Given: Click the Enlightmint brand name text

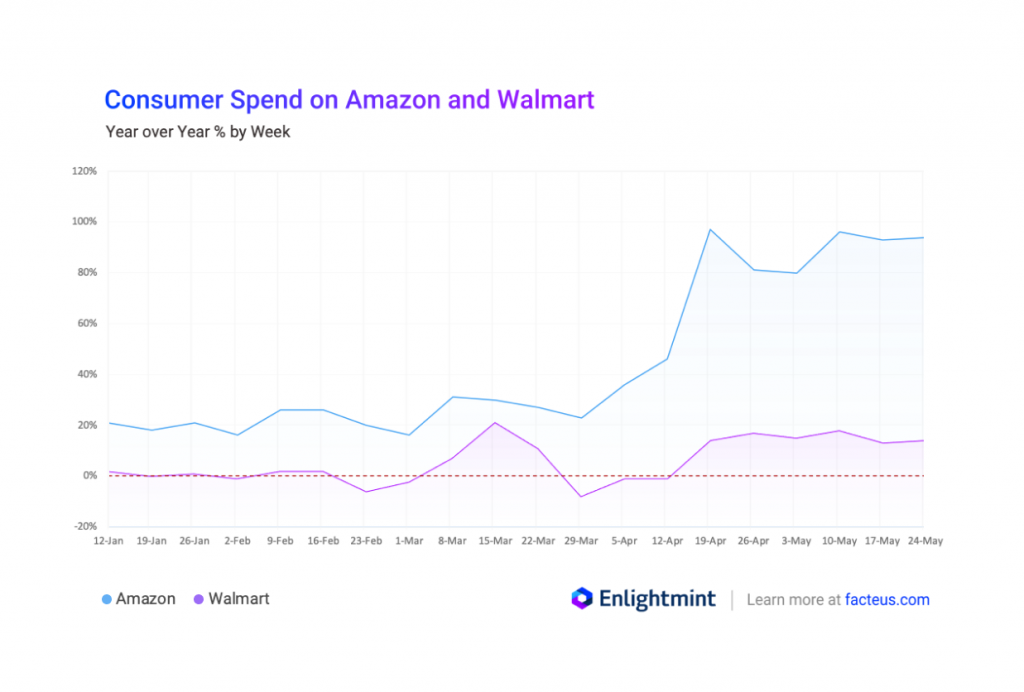Looking at the screenshot, I should [657, 599].
